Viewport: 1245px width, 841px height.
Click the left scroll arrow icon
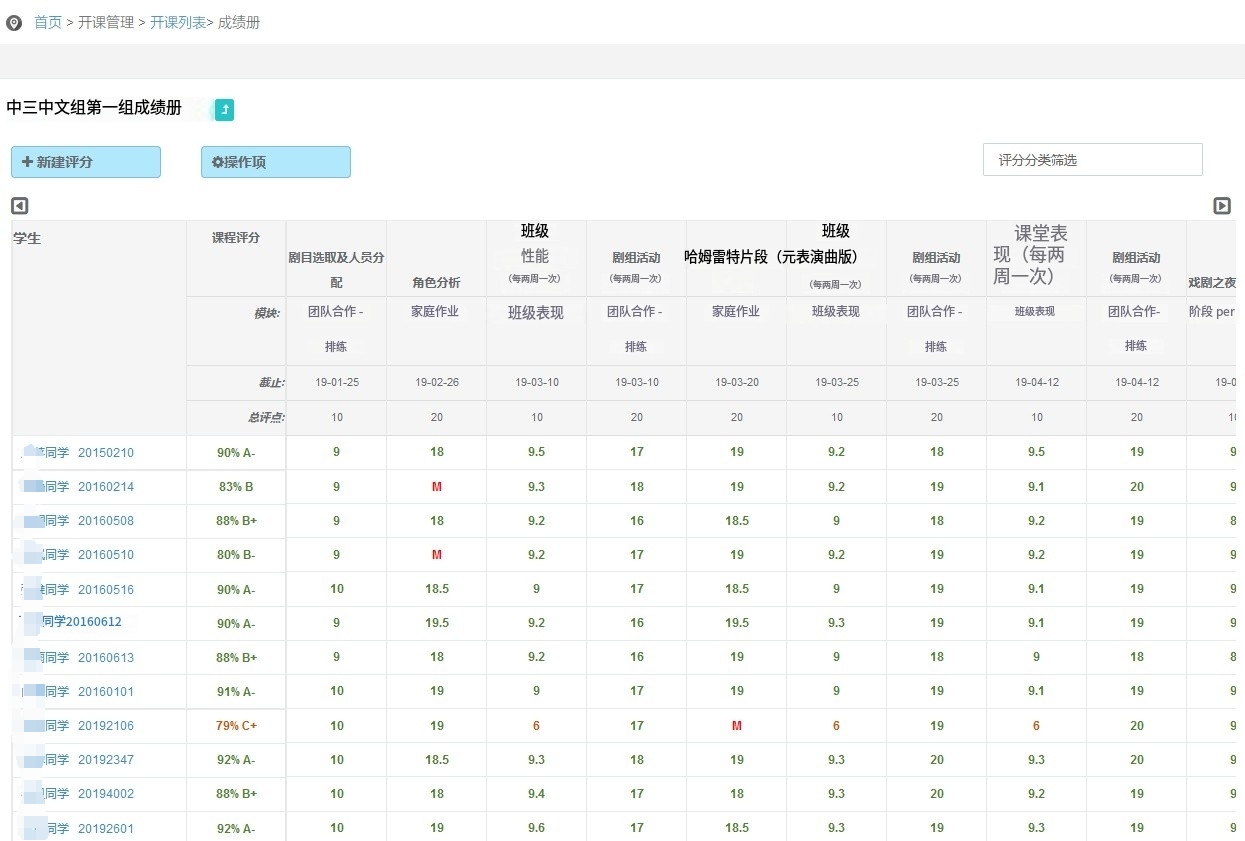coord(20,206)
